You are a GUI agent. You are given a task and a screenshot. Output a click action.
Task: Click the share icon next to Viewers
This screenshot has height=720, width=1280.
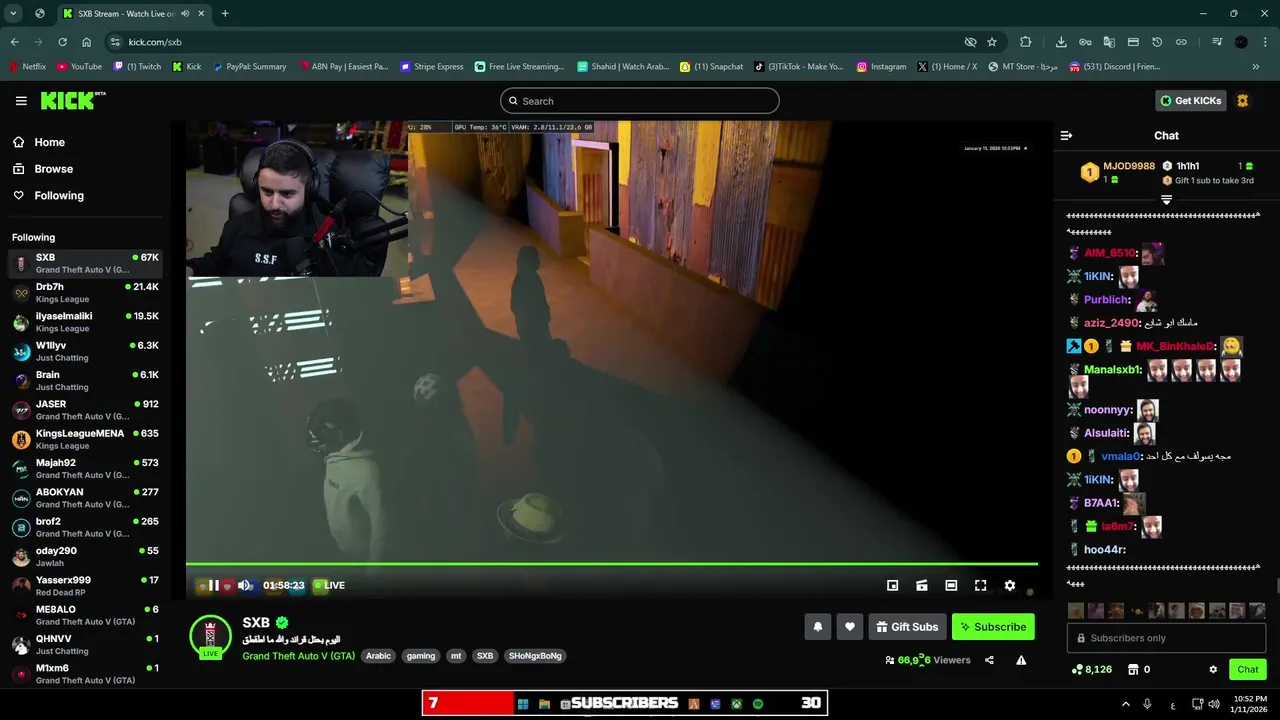coord(989,660)
